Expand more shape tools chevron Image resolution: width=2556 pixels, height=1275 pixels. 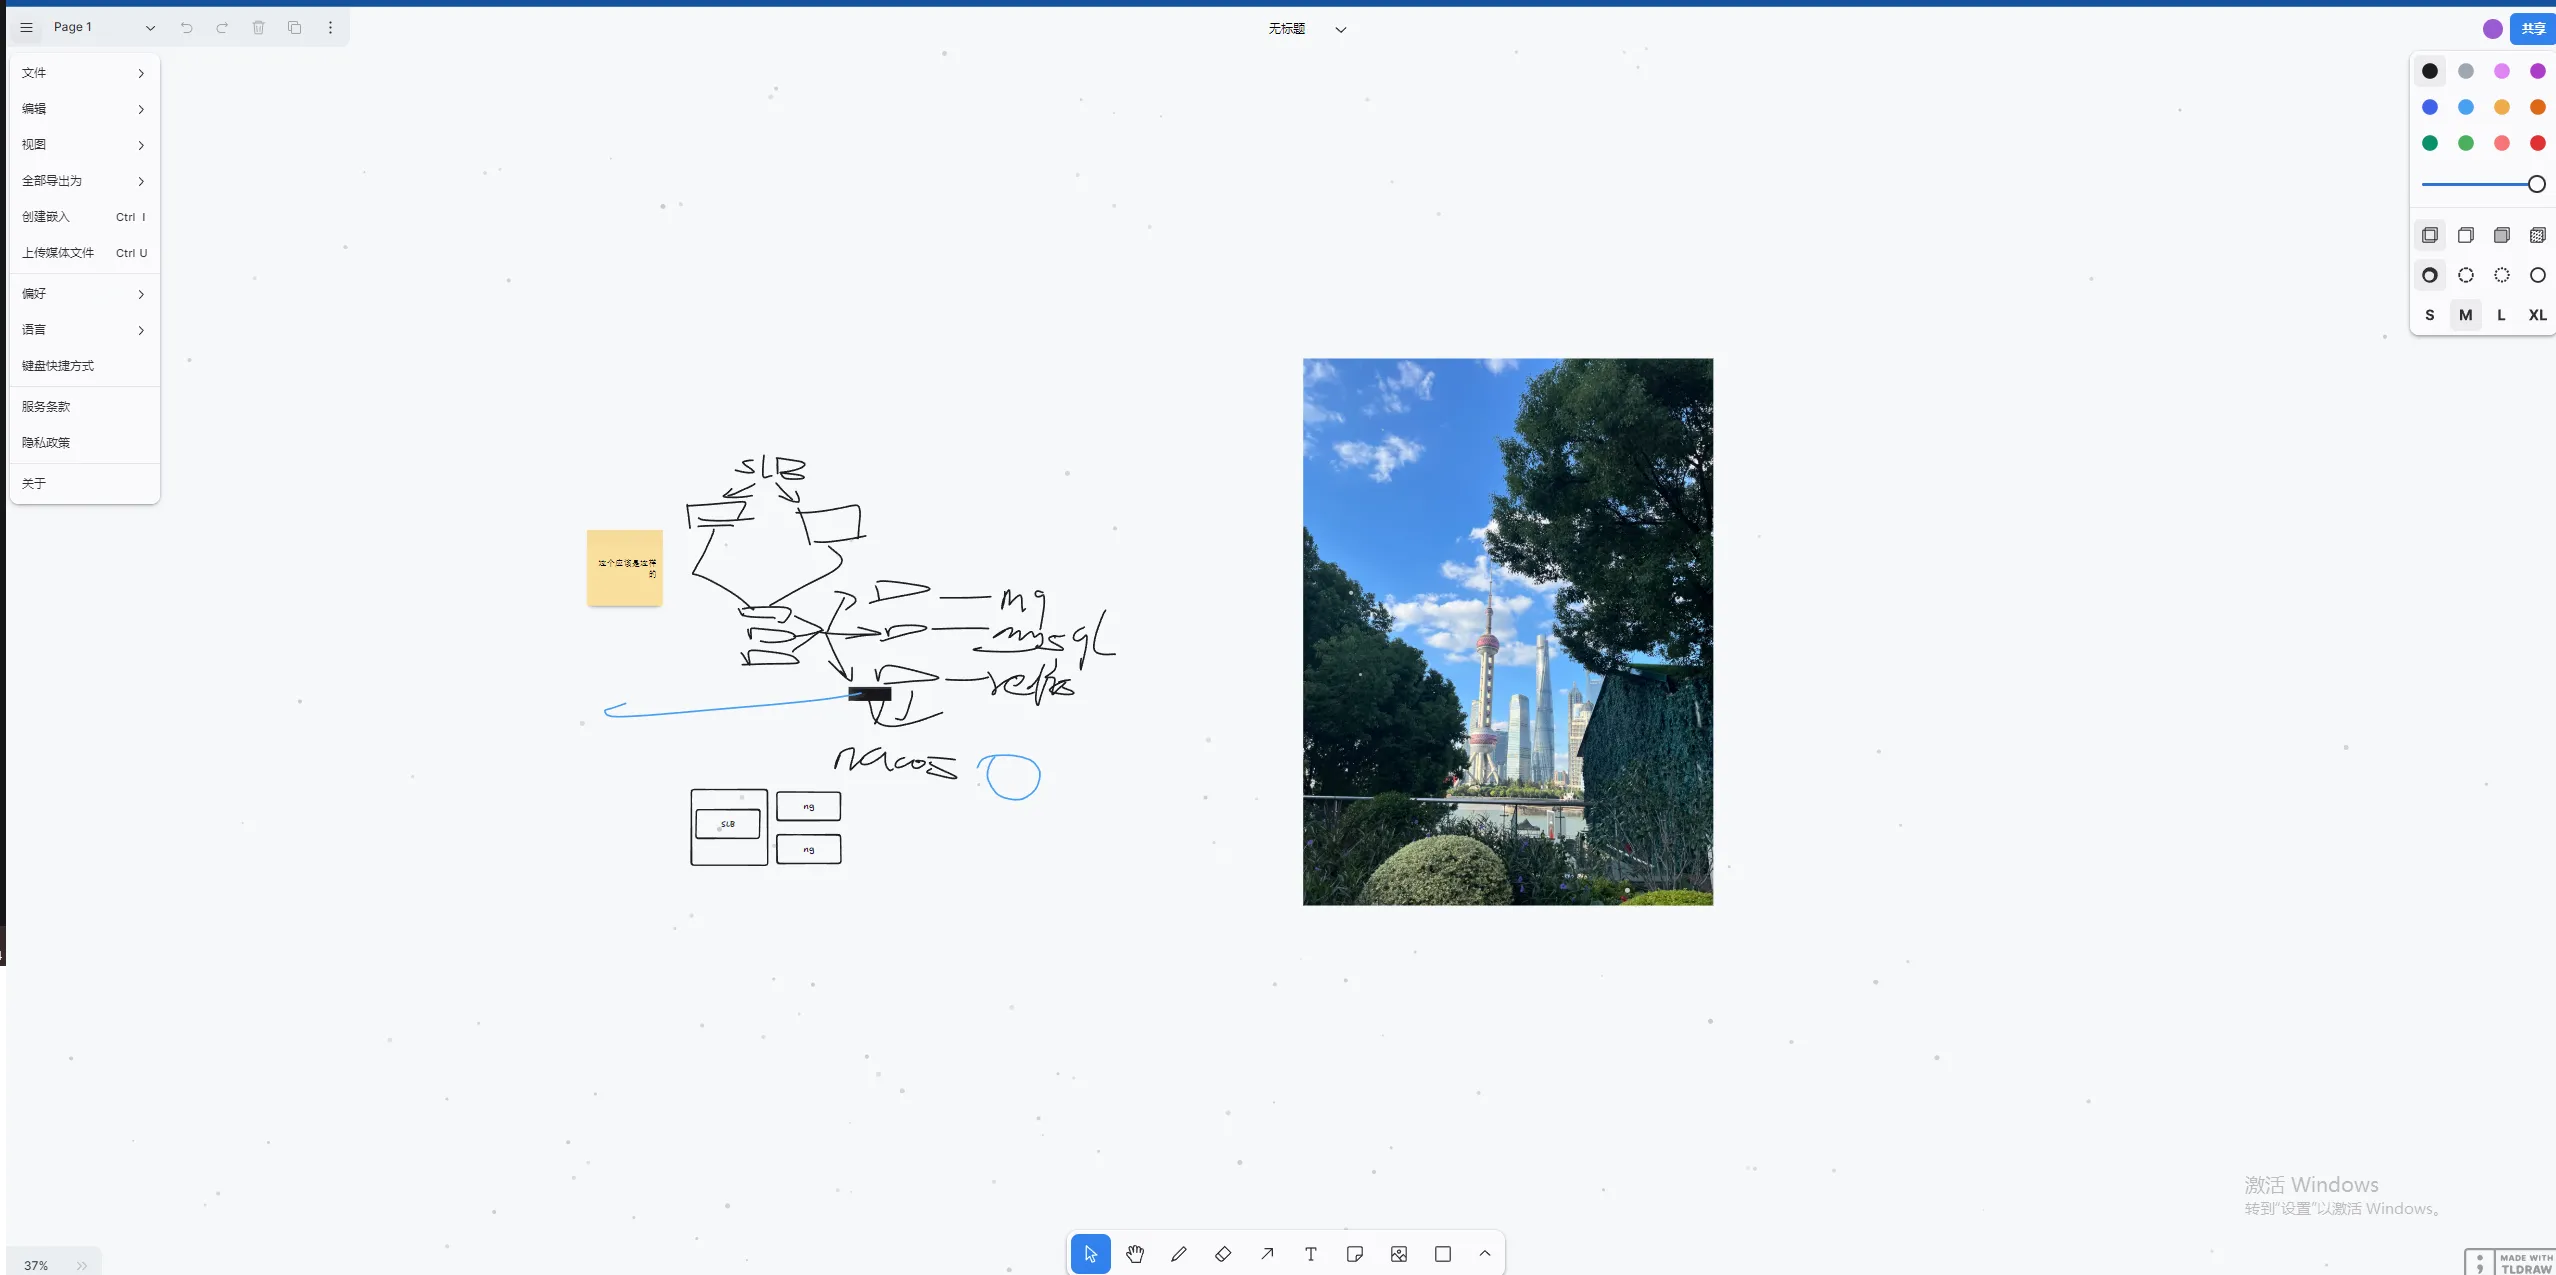coord(1485,1254)
